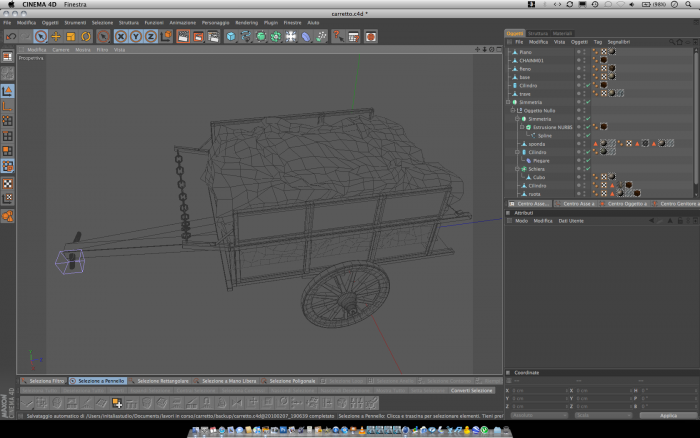Viewport: 700px width, 438px height.
Task: Add a Cube primitive object
Action: point(230,37)
